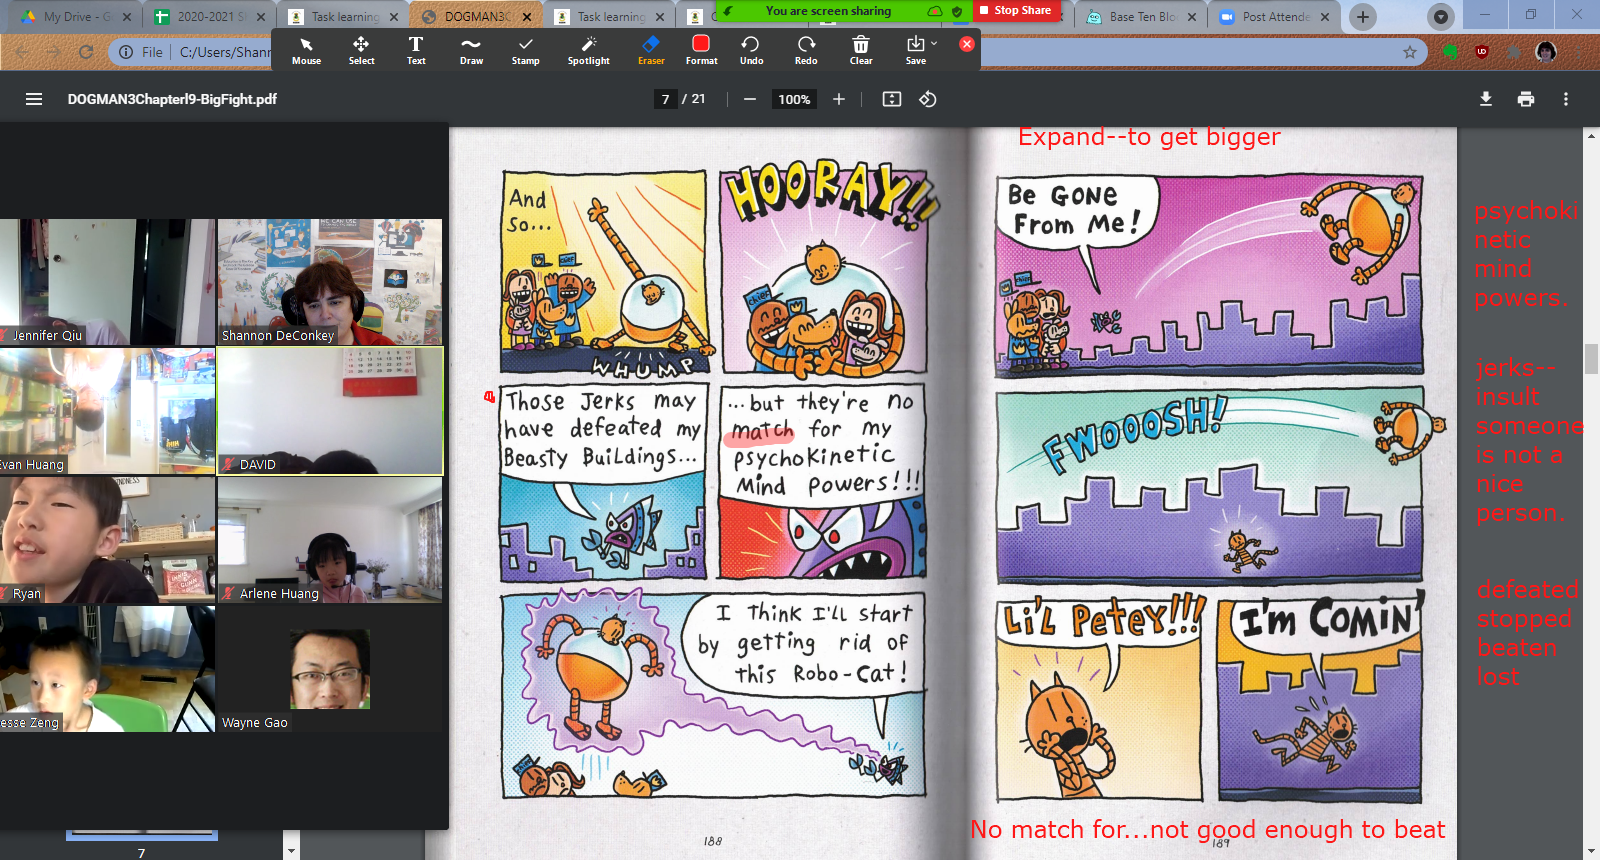Expand the Save dropdown arrow
The height and width of the screenshot is (860, 1600).
pyautogui.click(x=934, y=44)
